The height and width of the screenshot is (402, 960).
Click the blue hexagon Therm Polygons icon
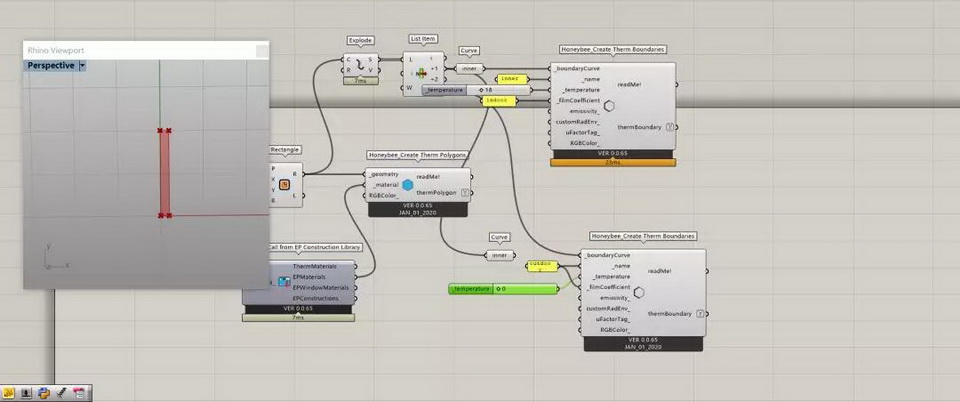408,185
